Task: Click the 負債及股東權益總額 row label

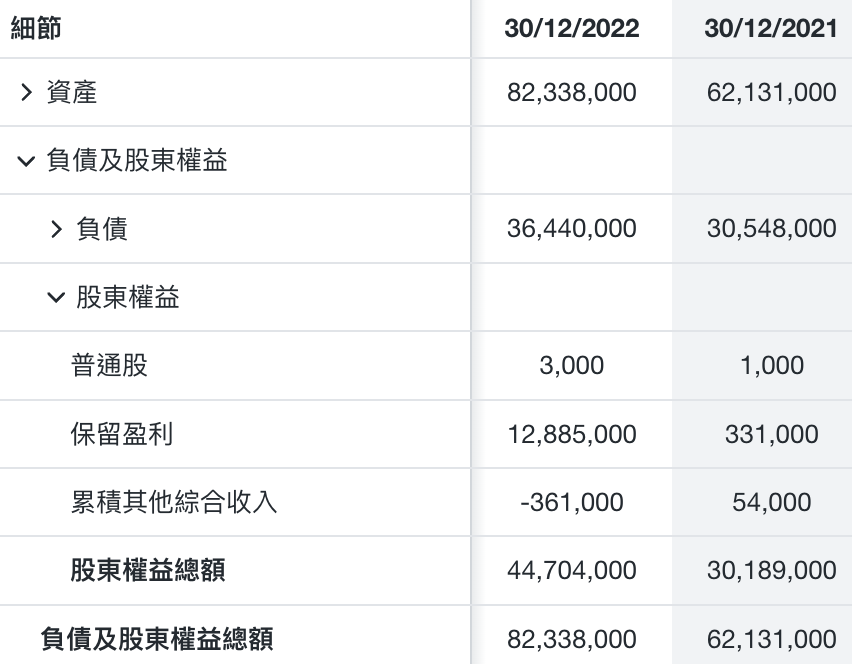Action: pyautogui.click(x=157, y=639)
